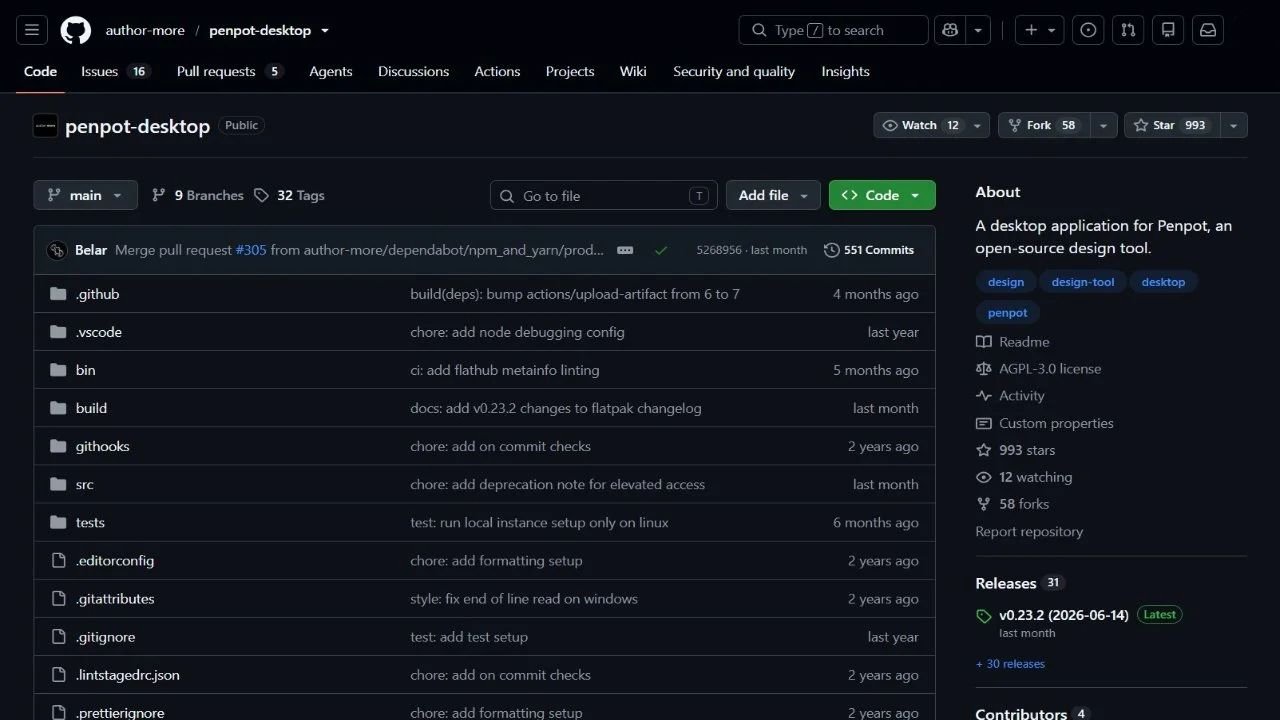Go to GitHub homepage via Octocat logo

coord(76,30)
